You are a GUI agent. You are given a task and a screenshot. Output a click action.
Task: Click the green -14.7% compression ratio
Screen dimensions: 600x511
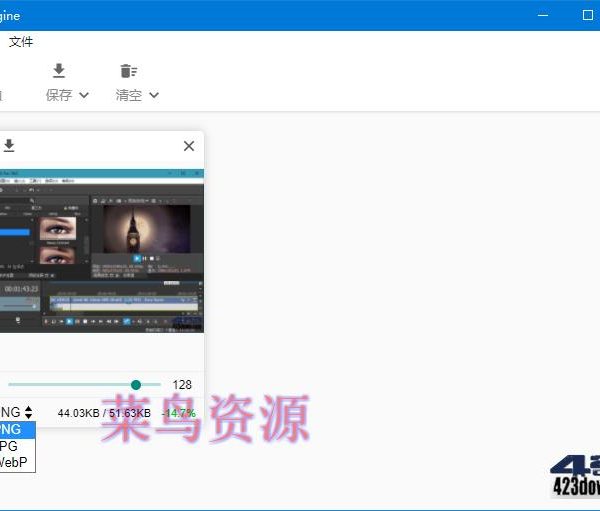(x=179, y=413)
